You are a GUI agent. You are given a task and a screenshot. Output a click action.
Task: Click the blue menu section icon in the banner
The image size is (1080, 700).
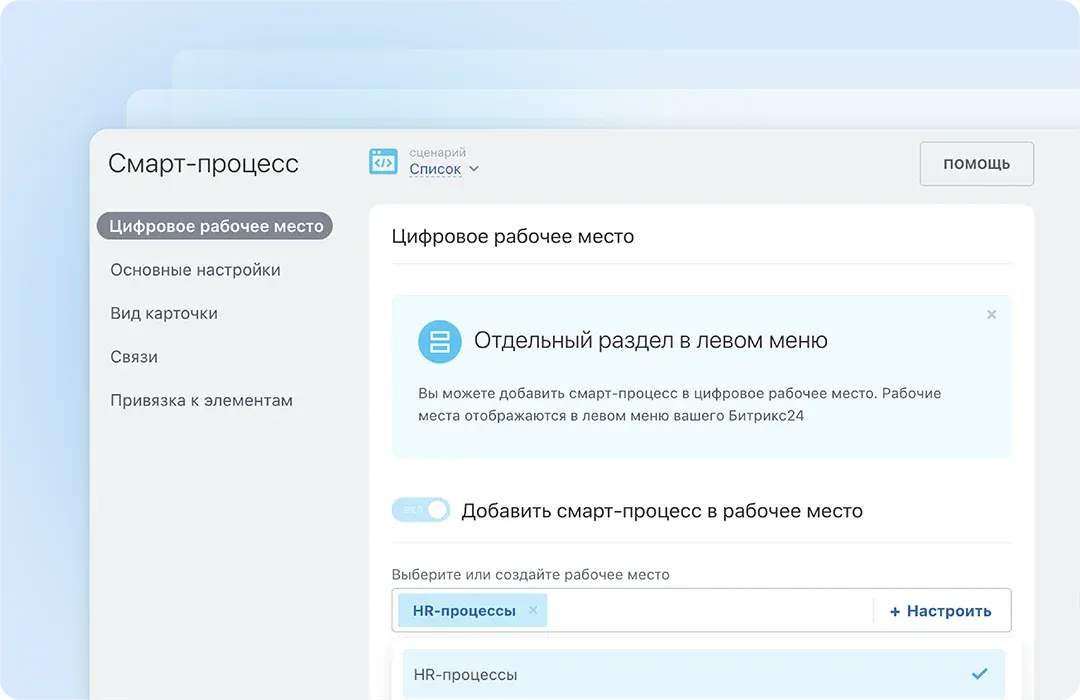(439, 341)
